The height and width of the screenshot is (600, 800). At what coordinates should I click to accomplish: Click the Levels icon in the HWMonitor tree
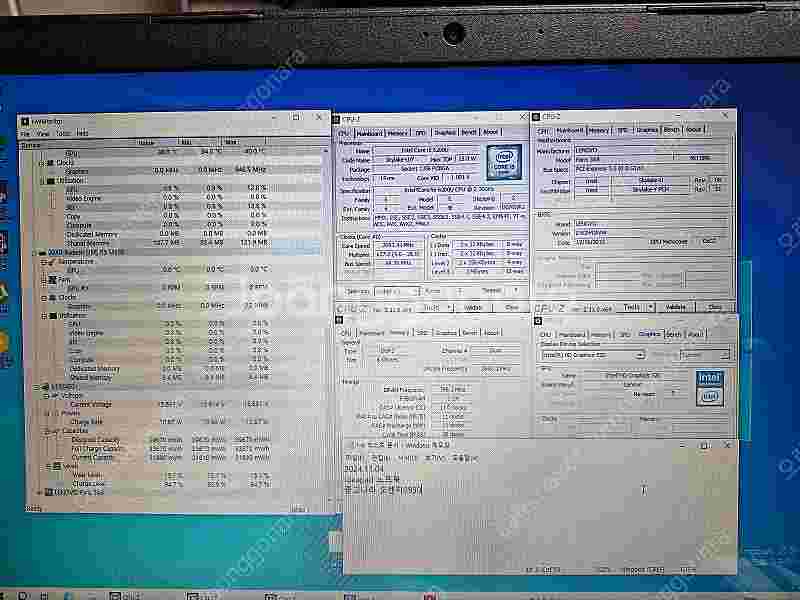tap(57, 466)
